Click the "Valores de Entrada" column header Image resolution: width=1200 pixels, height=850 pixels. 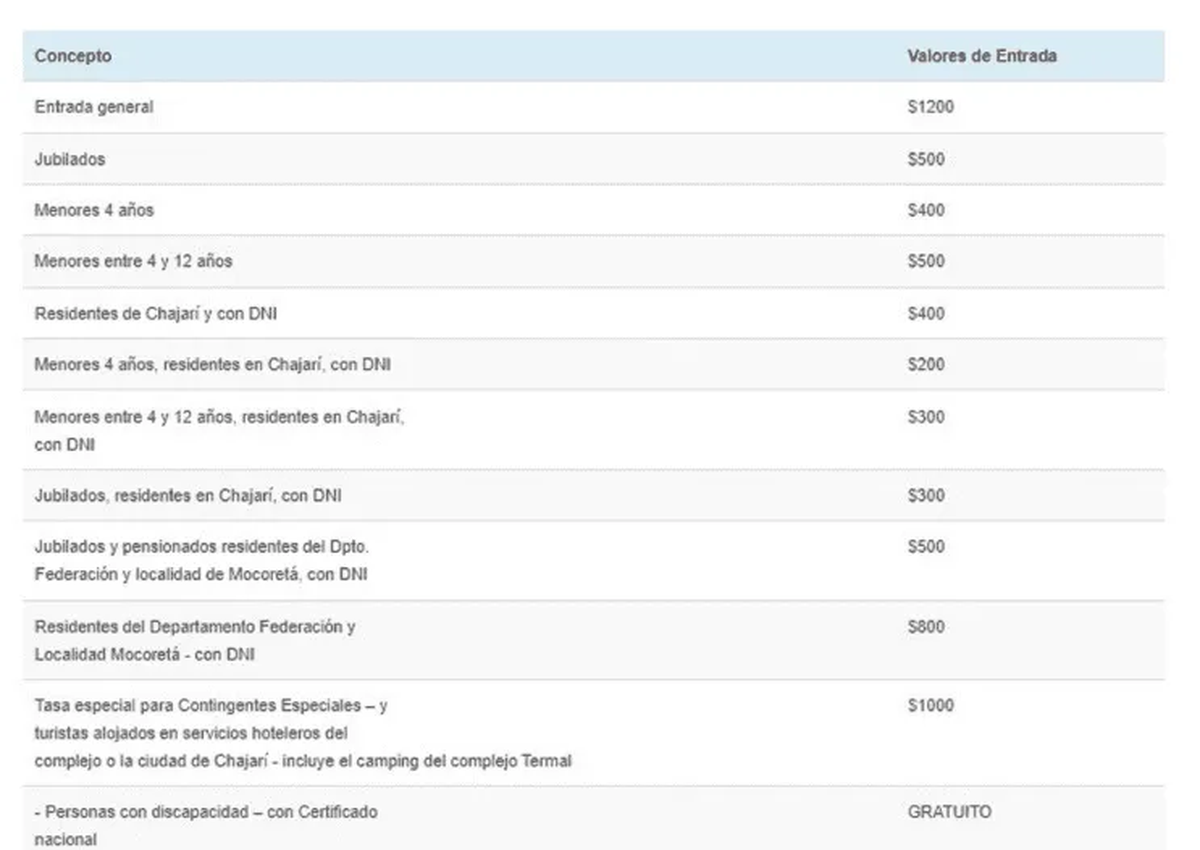coord(981,56)
